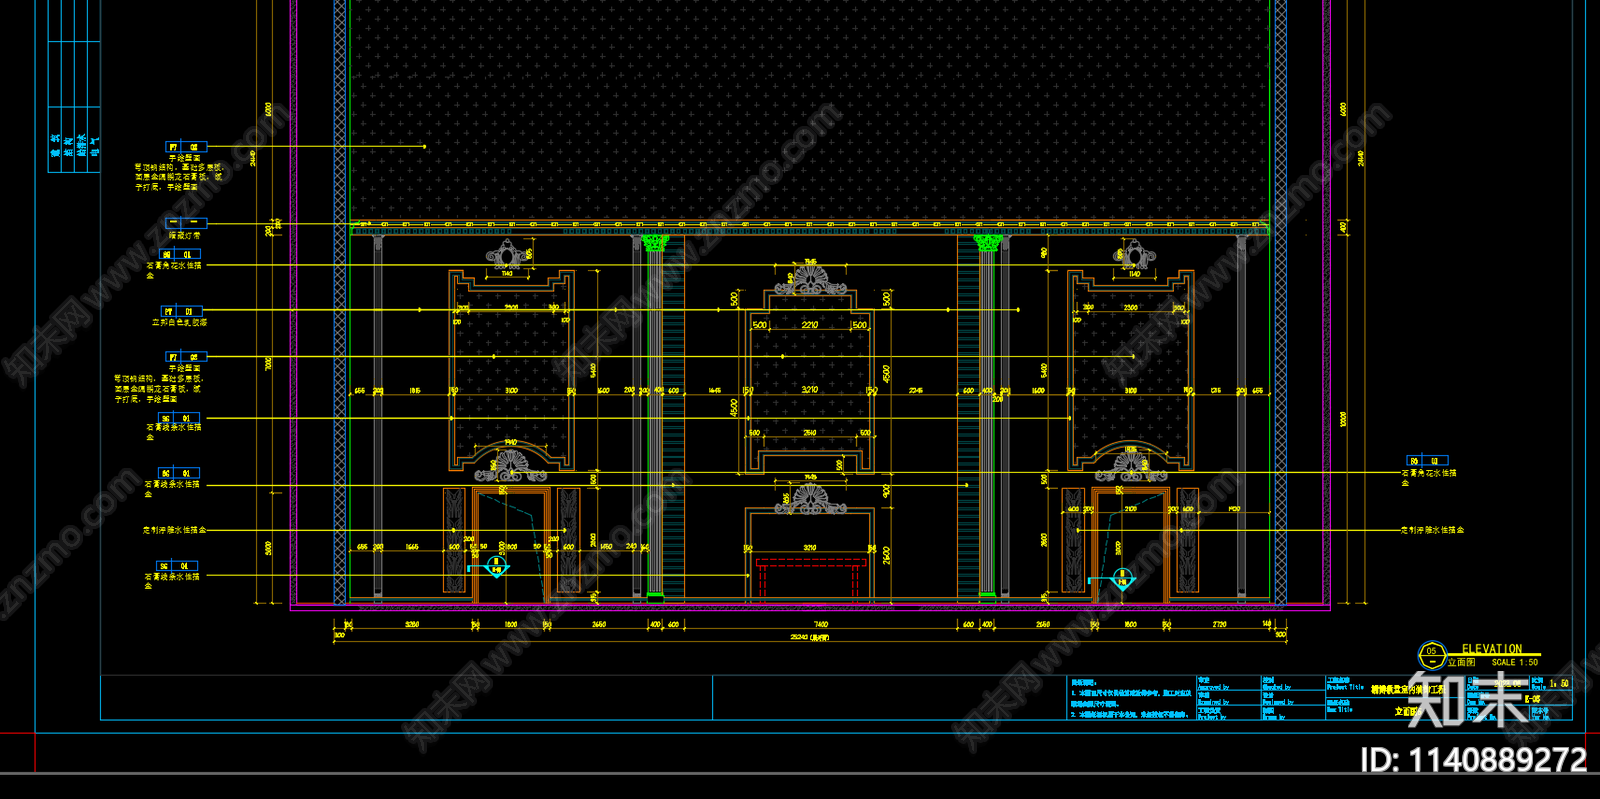Click the ELEVATION title text
The width and height of the screenshot is (1600, 799).
coord(1491,649)
